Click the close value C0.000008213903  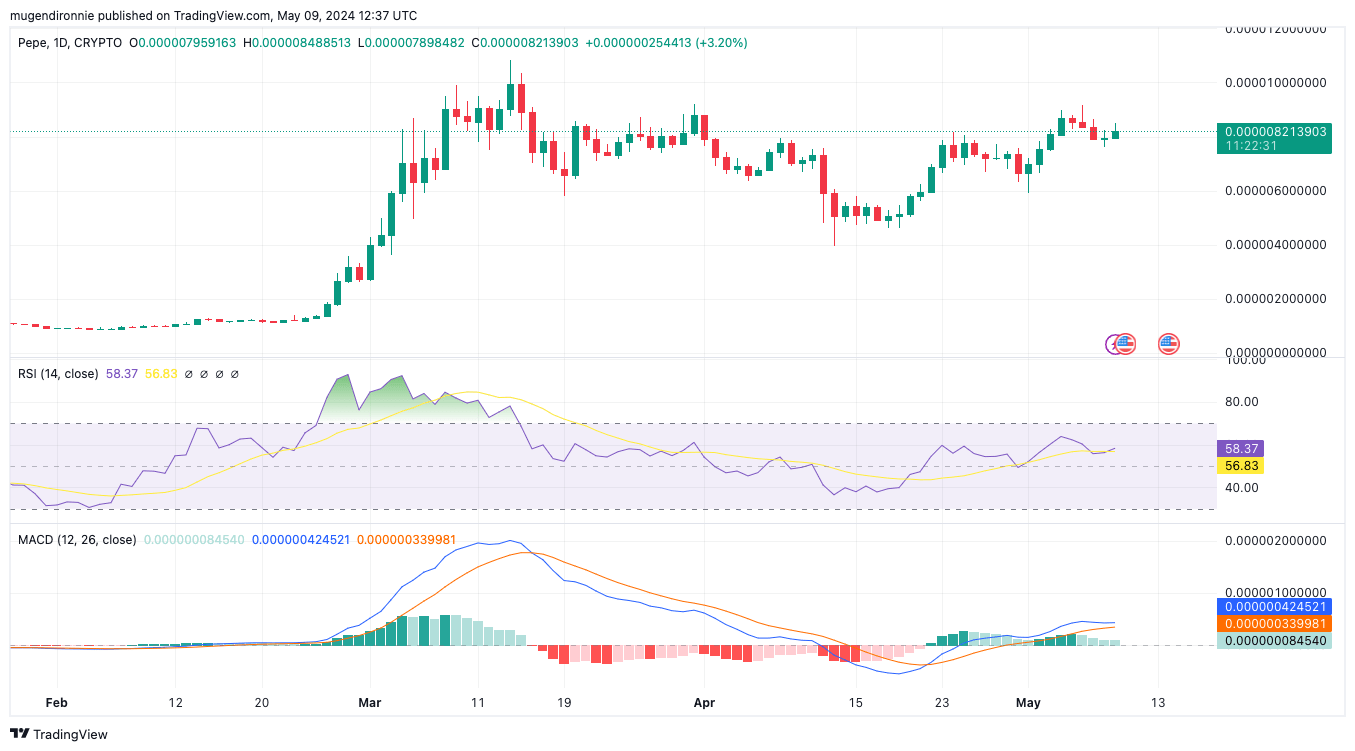(x=525, y=43)
